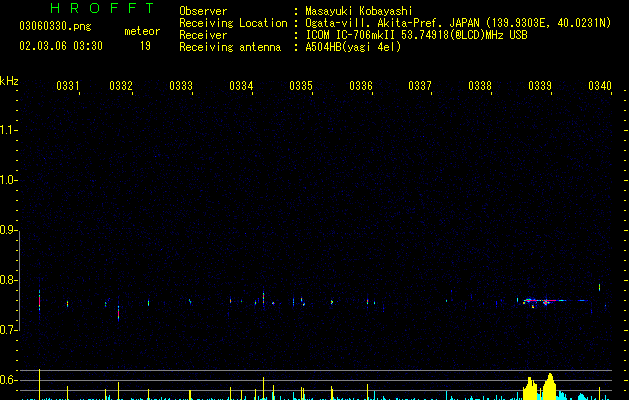Screen dimensions: 629x400
Task: Click time marker 0340
Action: click(600, 85)
